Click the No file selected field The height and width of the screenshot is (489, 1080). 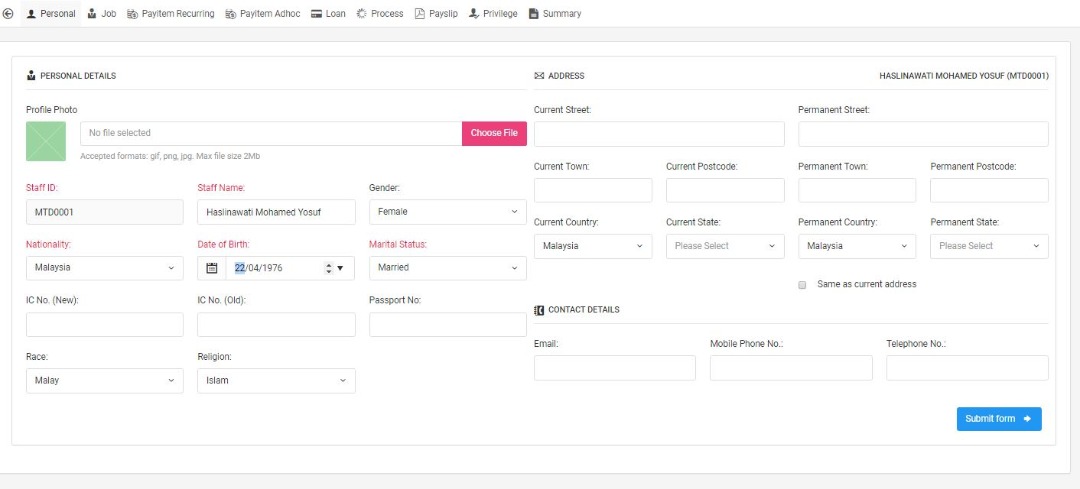pyautogui.click(x=271, y=134)
